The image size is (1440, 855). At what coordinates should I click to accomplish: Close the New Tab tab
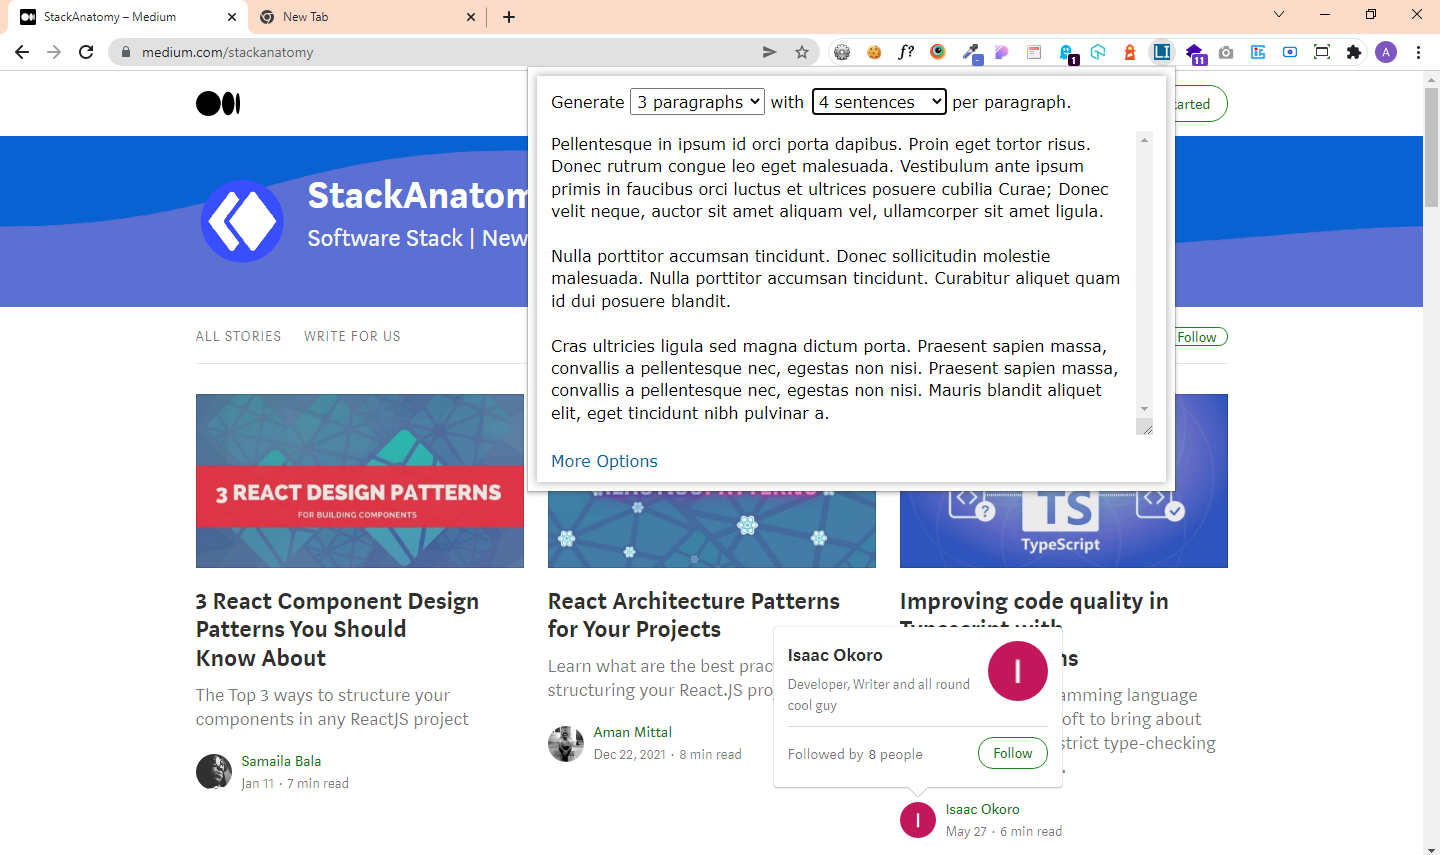[x=472, y=17]
